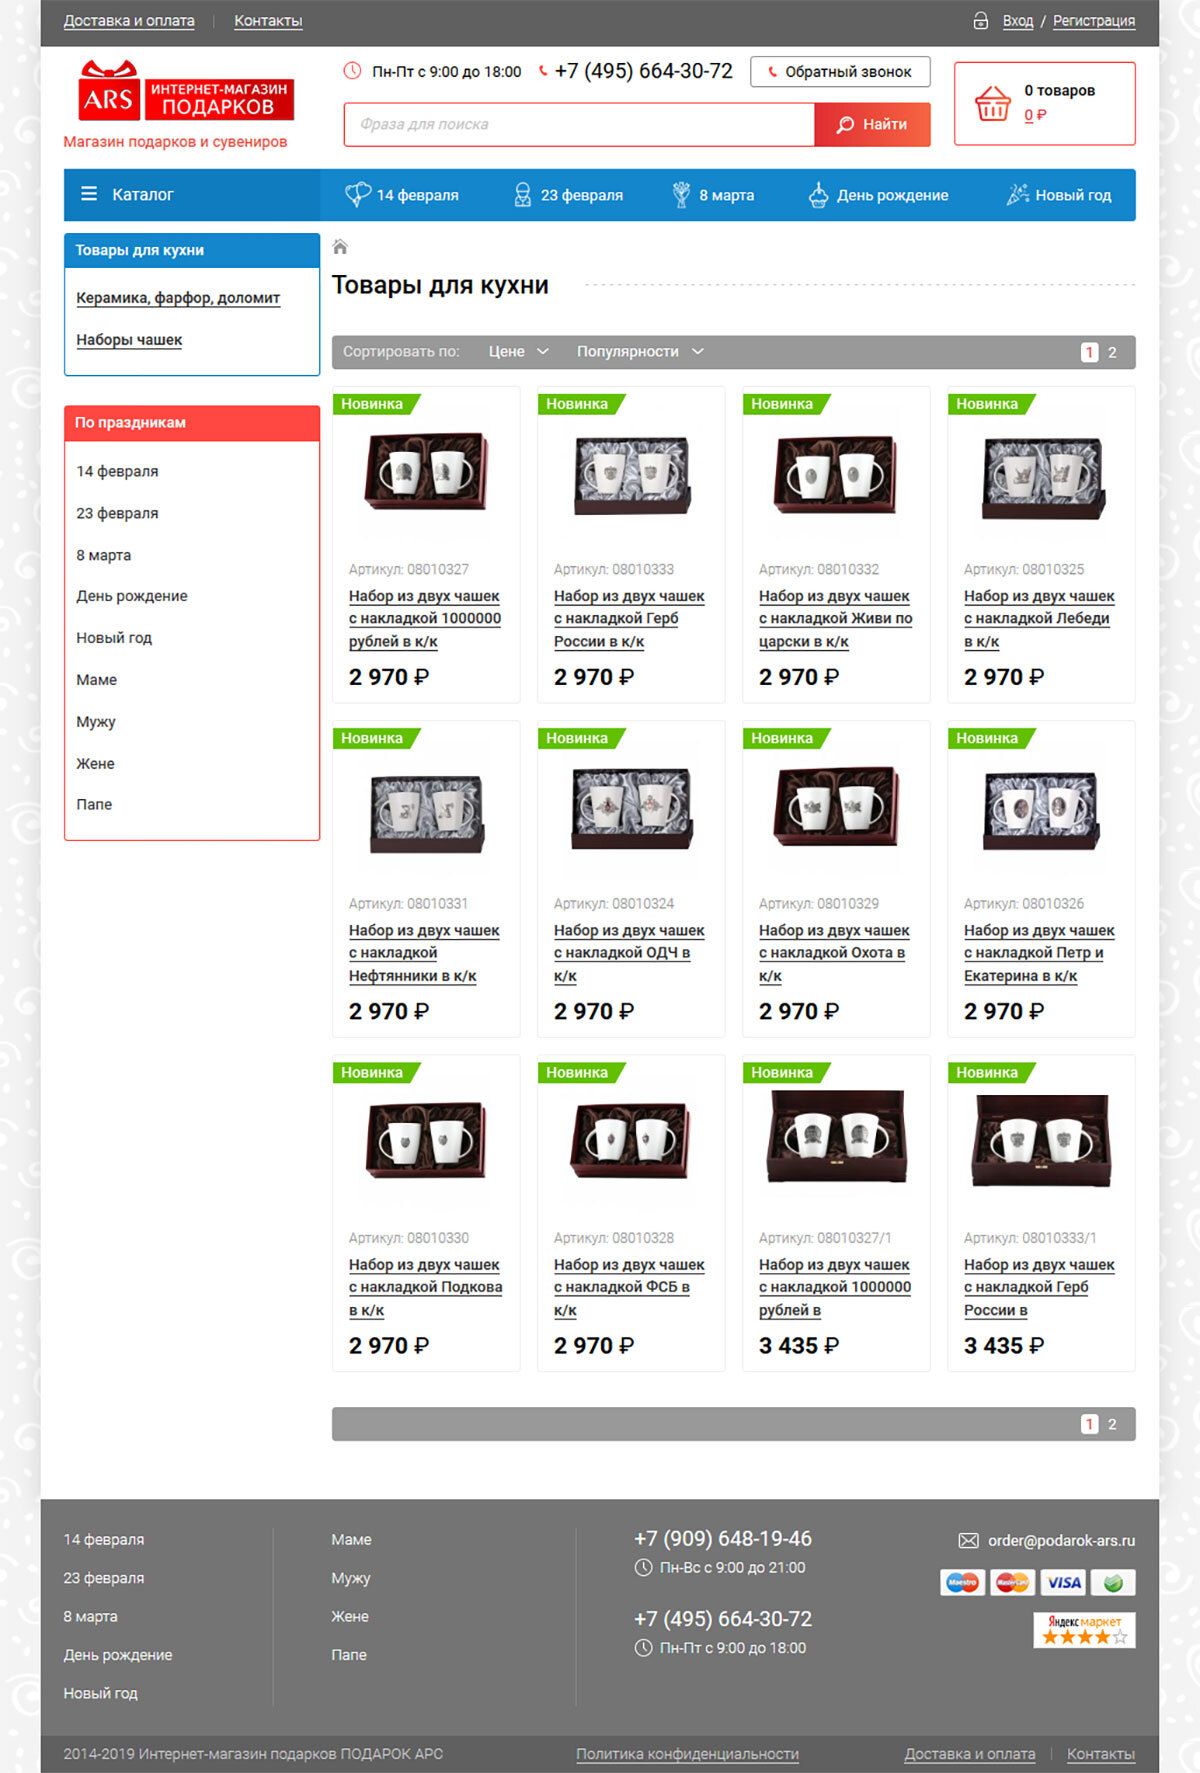The width and height of the screenshot is (1200, 1773).
Task: Click the Найти search button
Action: 872,125
